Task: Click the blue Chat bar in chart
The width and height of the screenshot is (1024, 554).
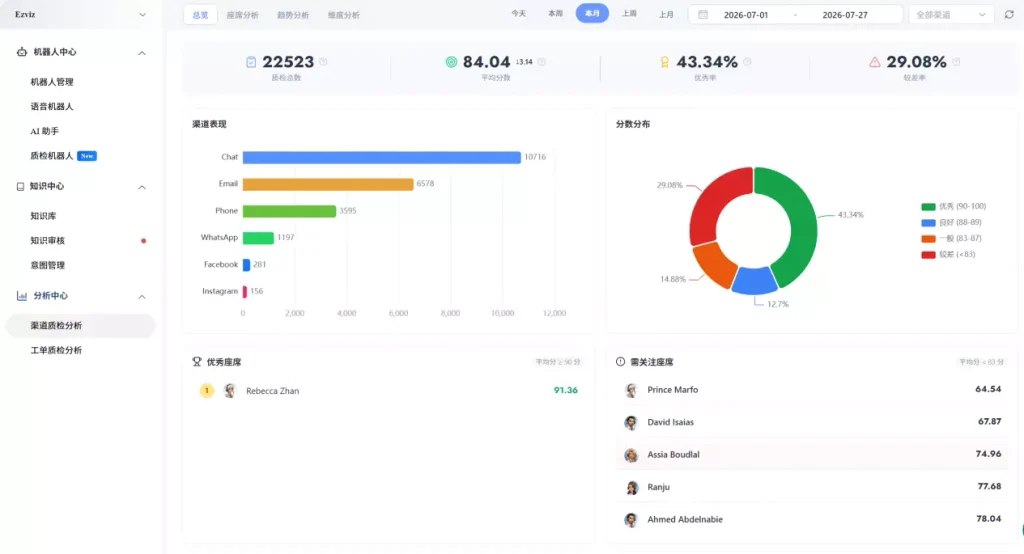Action: [381, 157]
